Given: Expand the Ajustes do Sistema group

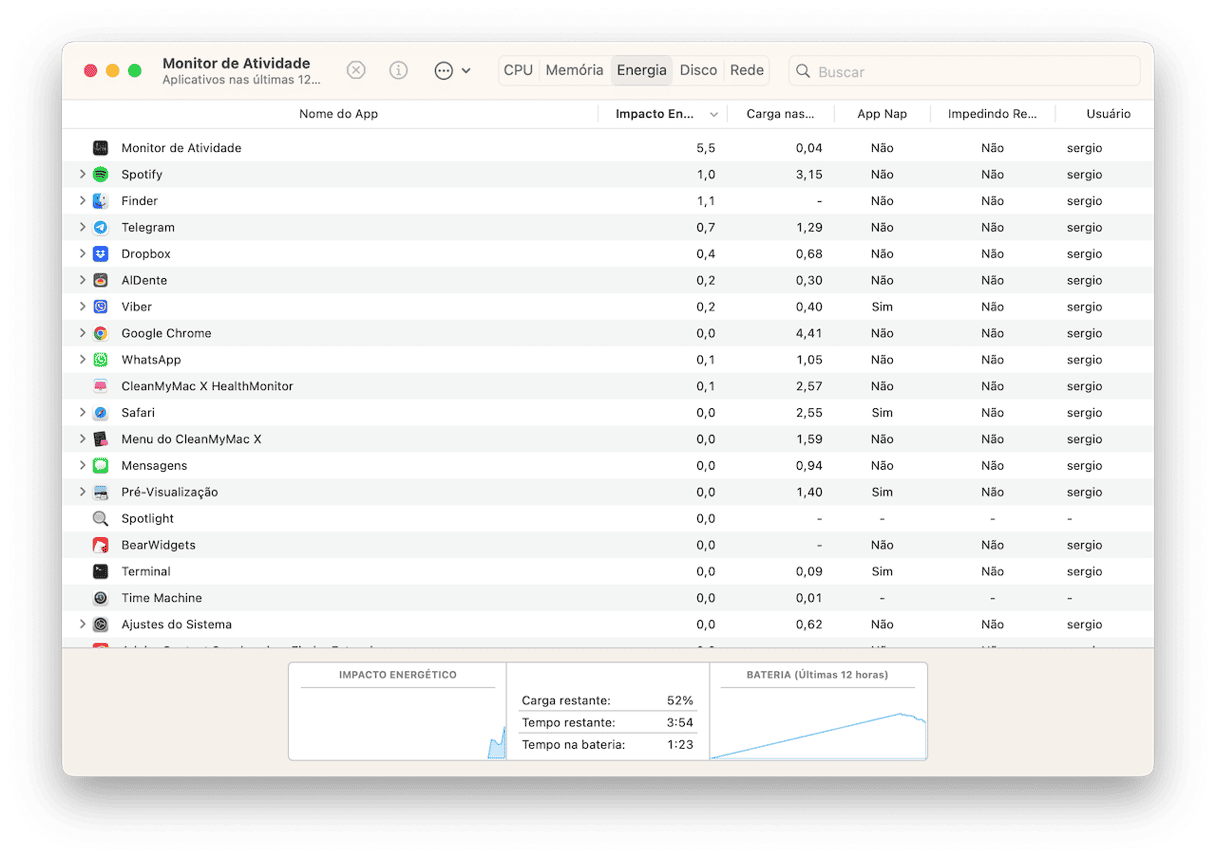Looking at the screenshot, I should [x=82, y=625].
